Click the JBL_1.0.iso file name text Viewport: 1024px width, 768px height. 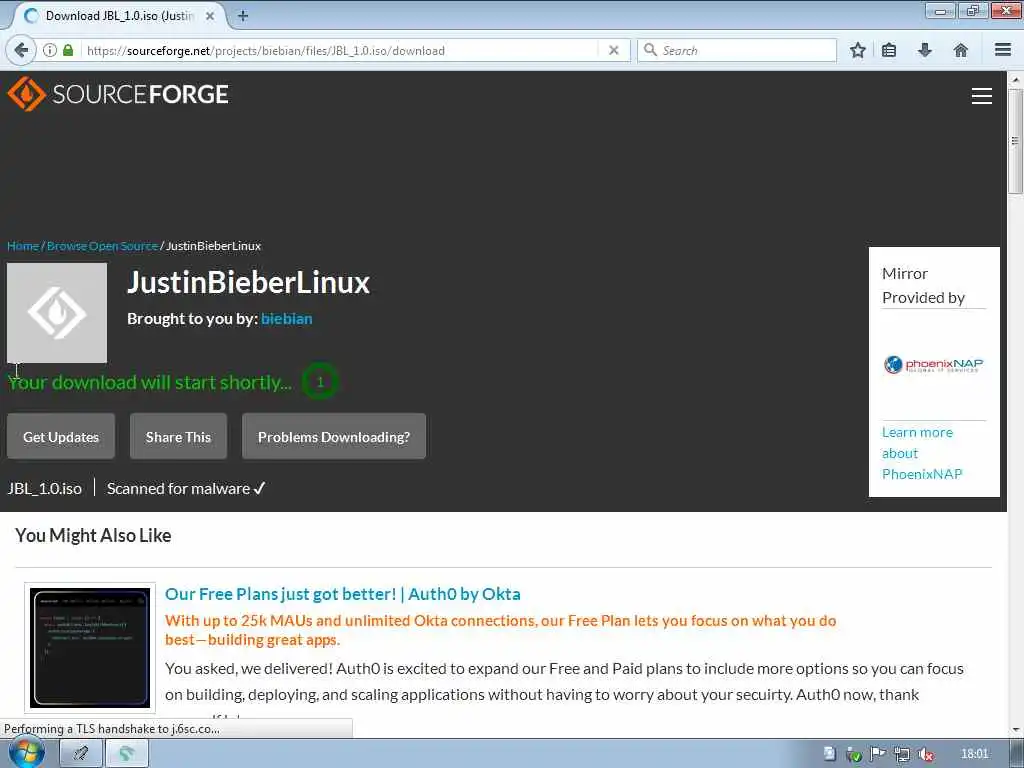click(x=44, y=488)
